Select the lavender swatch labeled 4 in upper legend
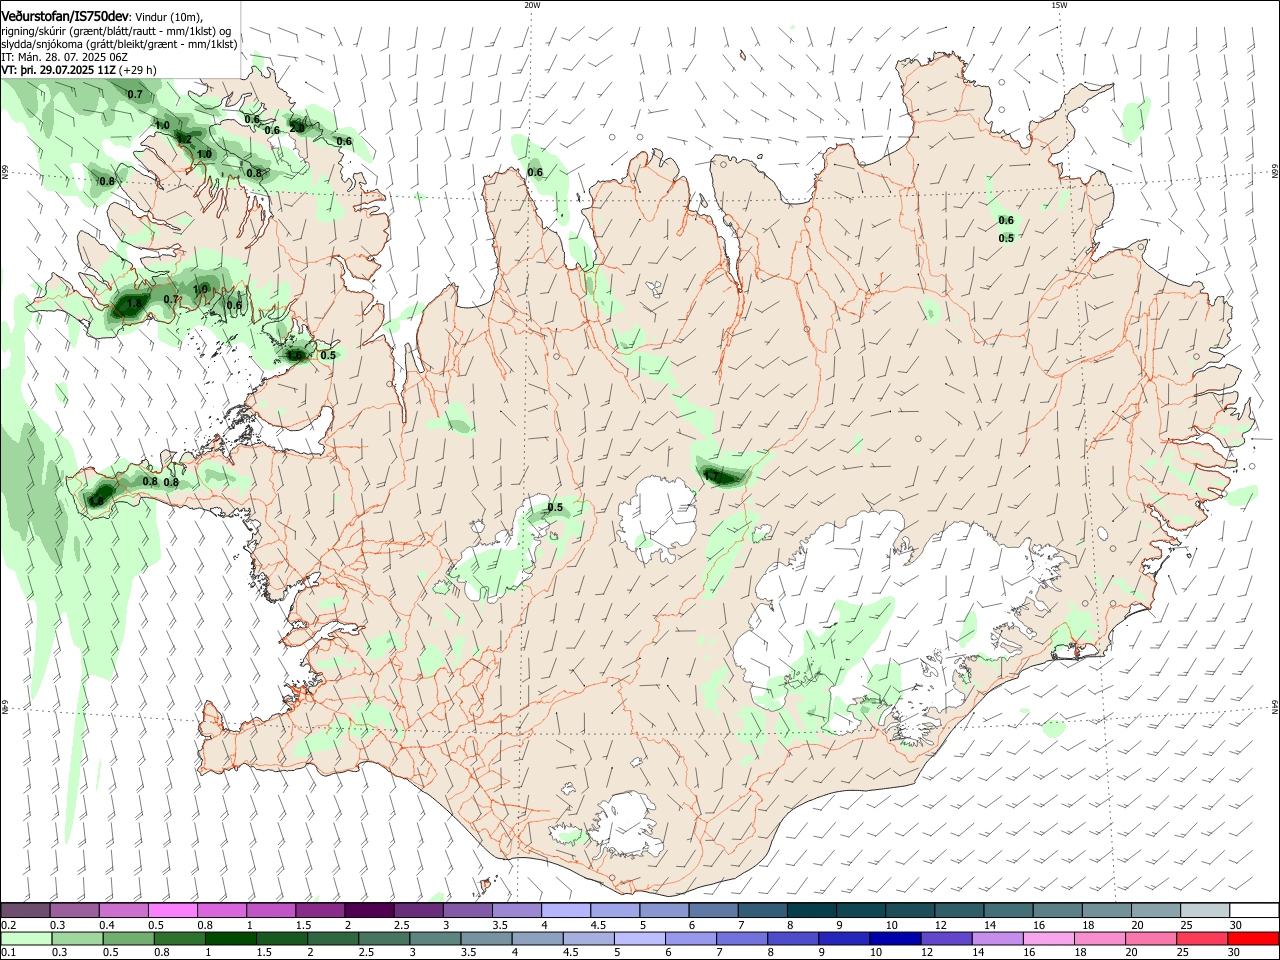 [x=565, y=911]
